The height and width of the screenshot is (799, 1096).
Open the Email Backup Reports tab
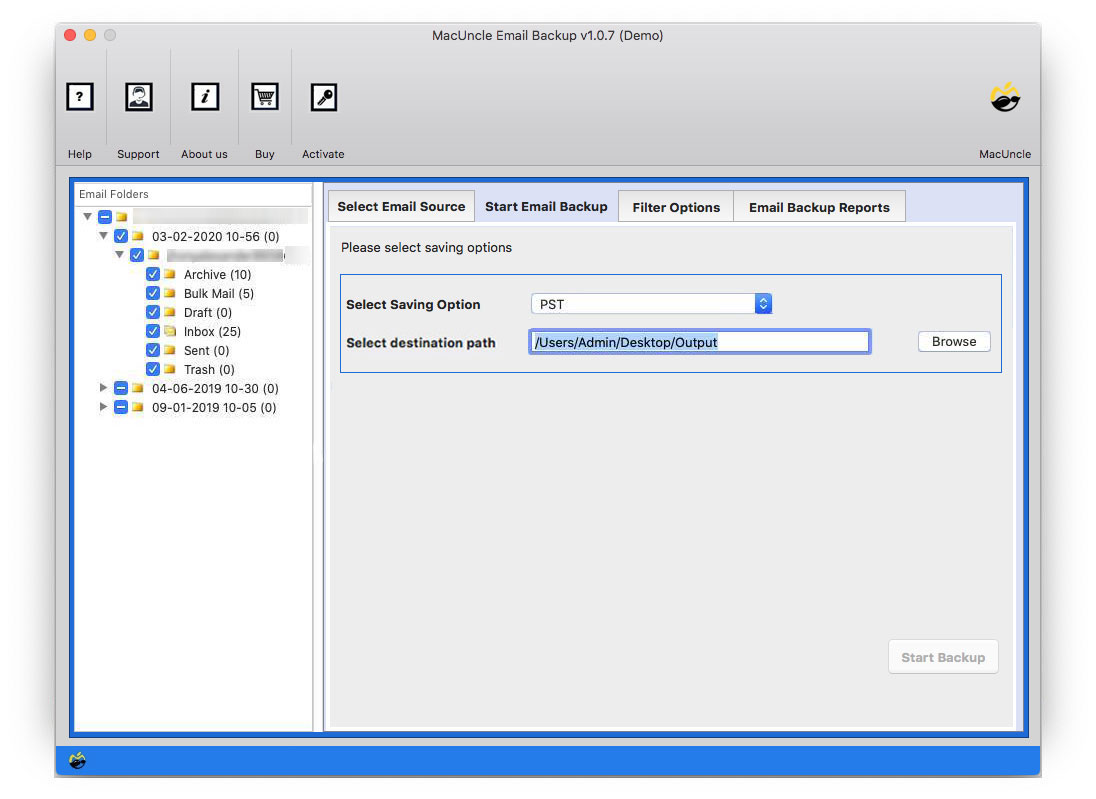pyautogui.click(x=819, y=207)
